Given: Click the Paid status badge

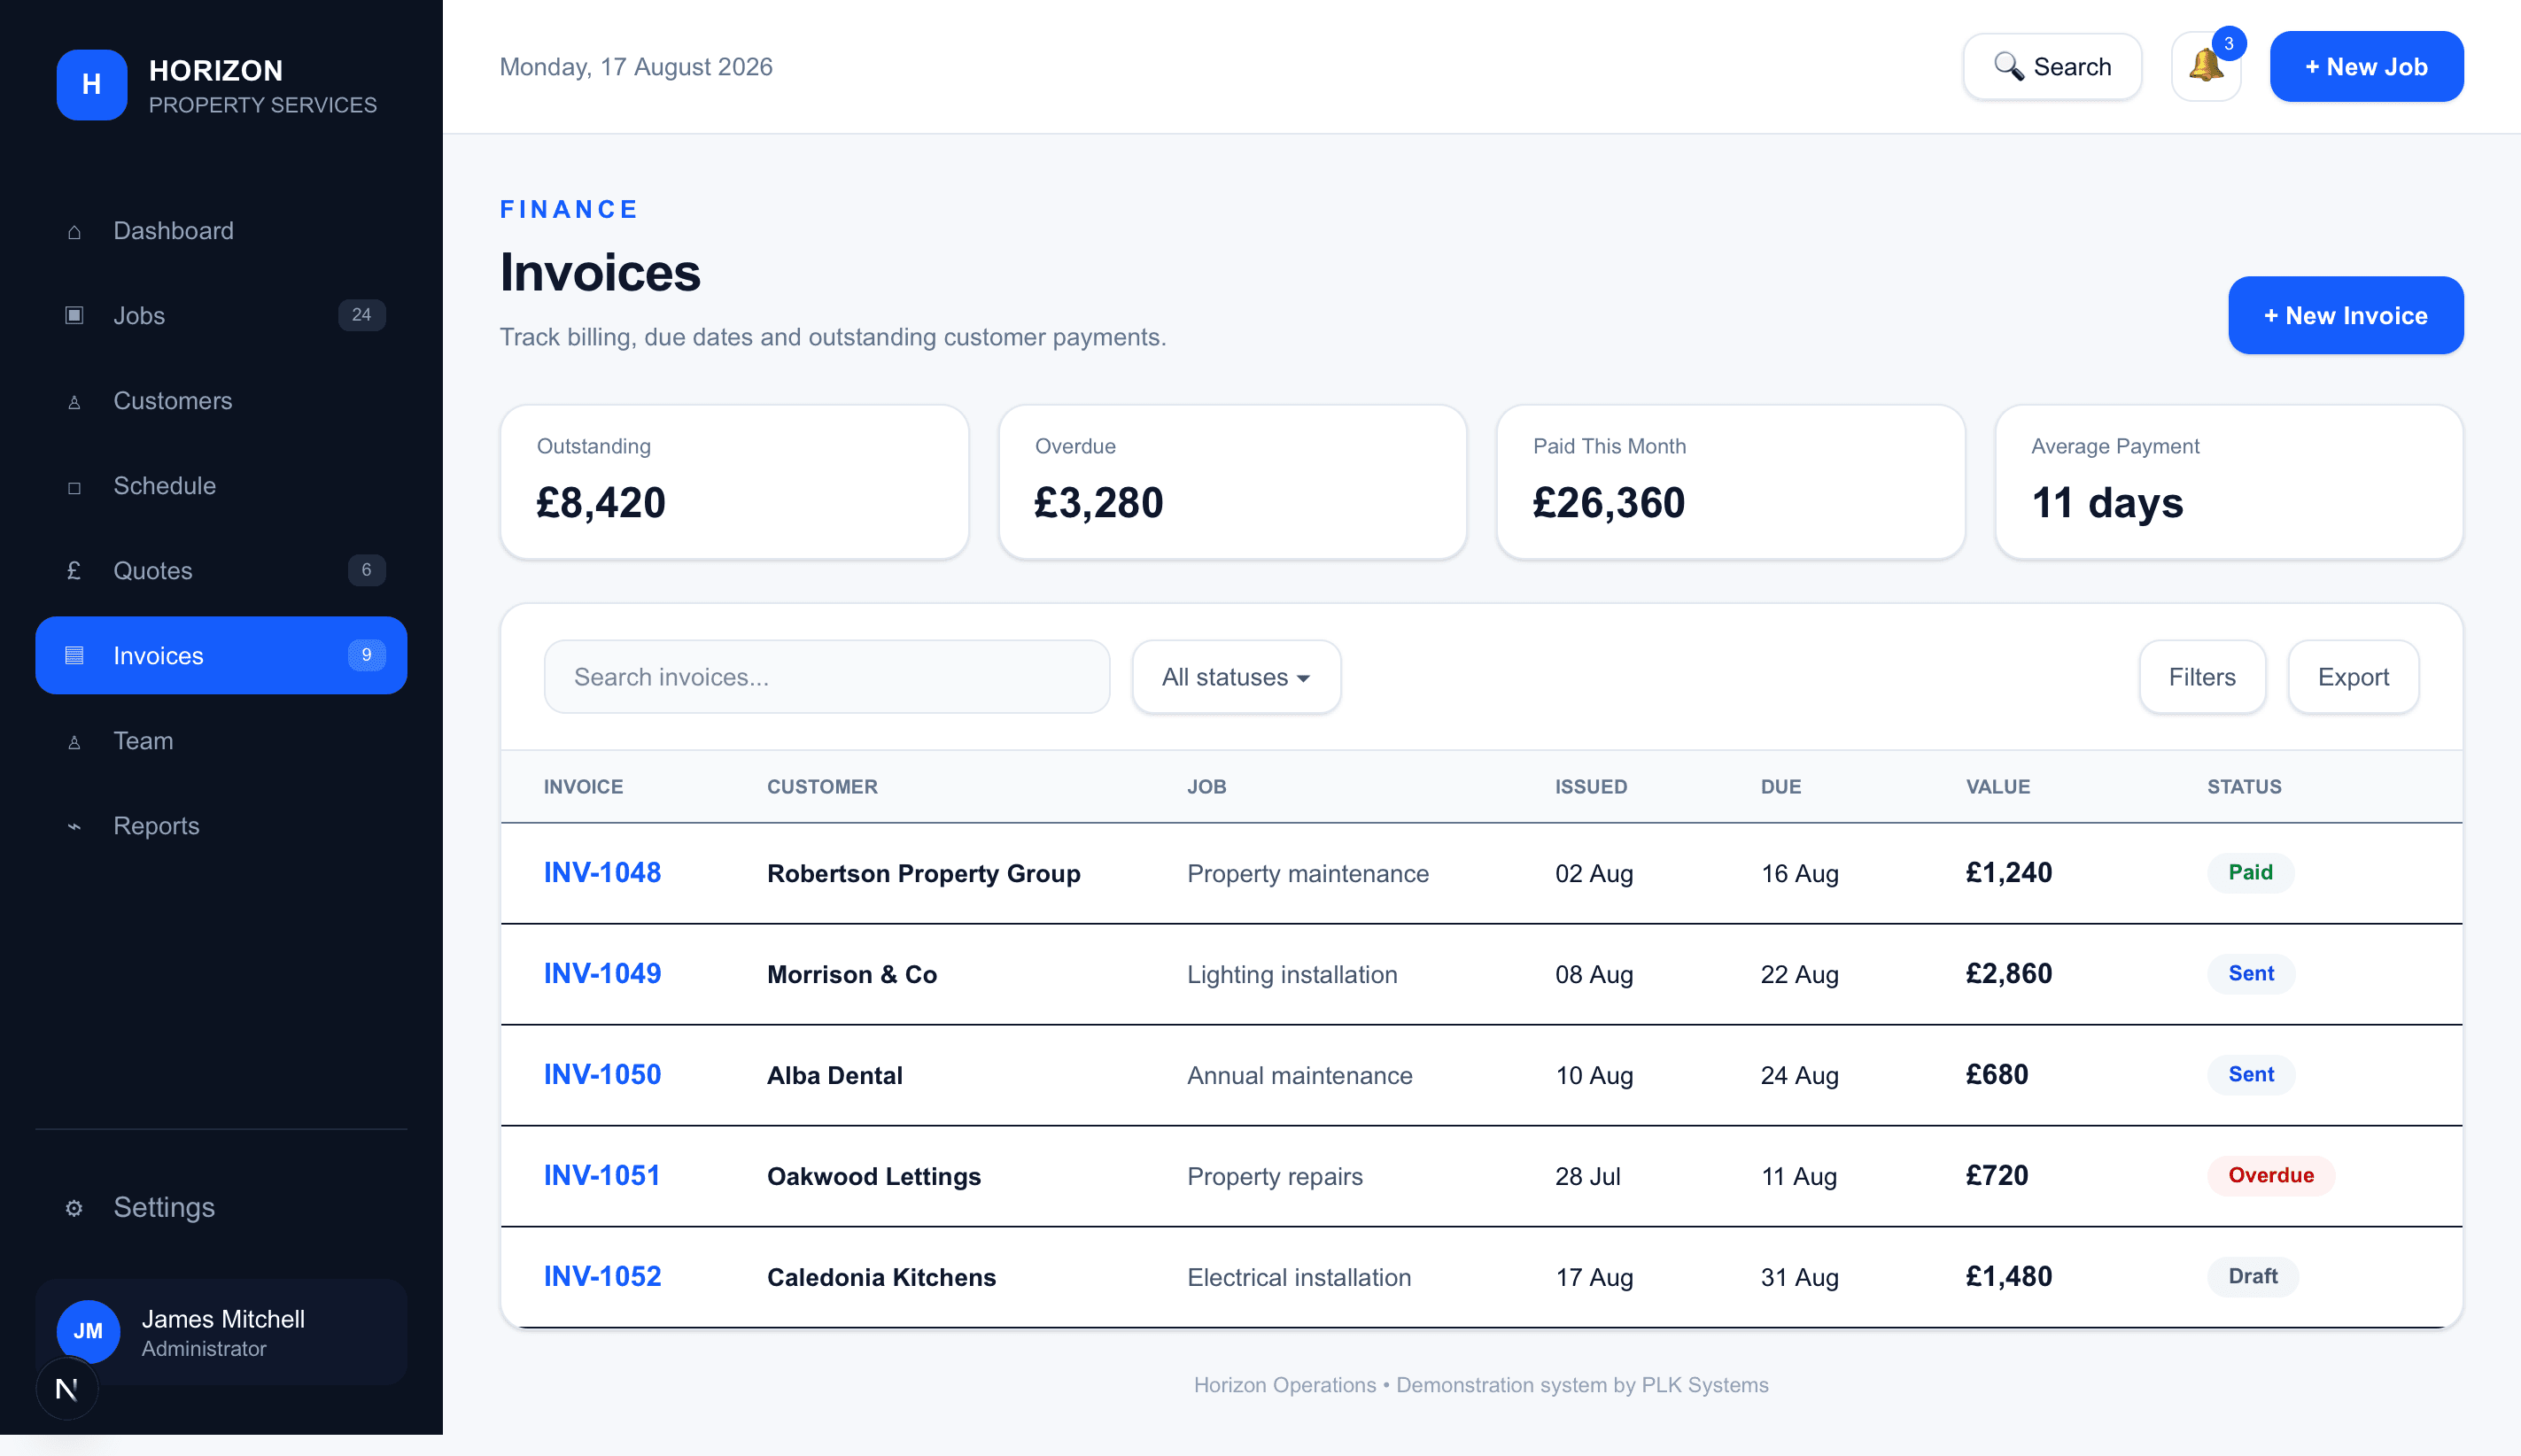Looking at the screenshot, I should point(2250,873).
